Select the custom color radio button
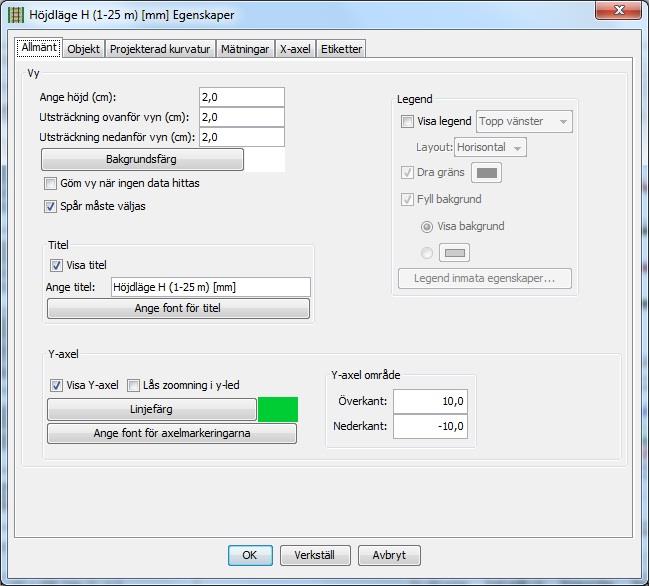This screenshot has width=650, height=586. pyautogui.click(x=427, y=253)
